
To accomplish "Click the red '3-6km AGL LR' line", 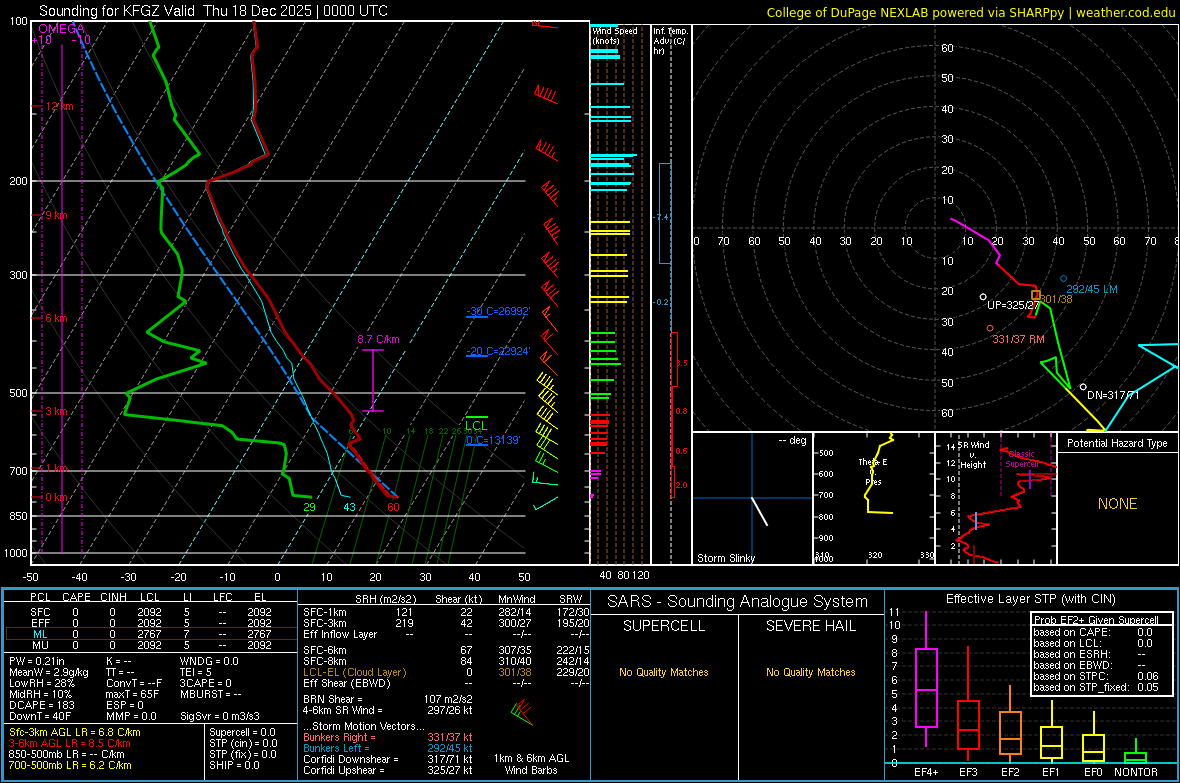I will pos(70,743).
